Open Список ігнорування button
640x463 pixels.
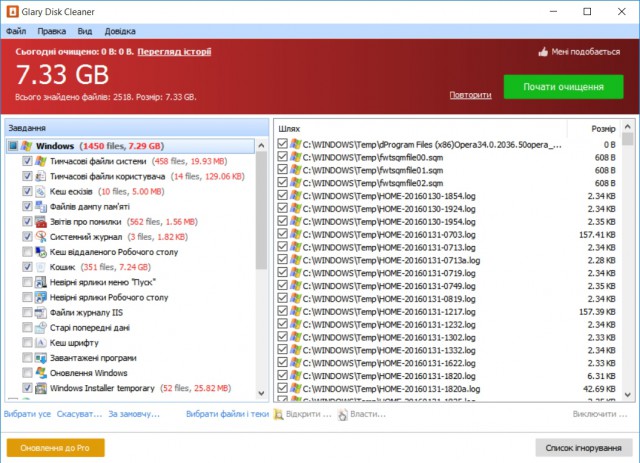coord(584,448)
